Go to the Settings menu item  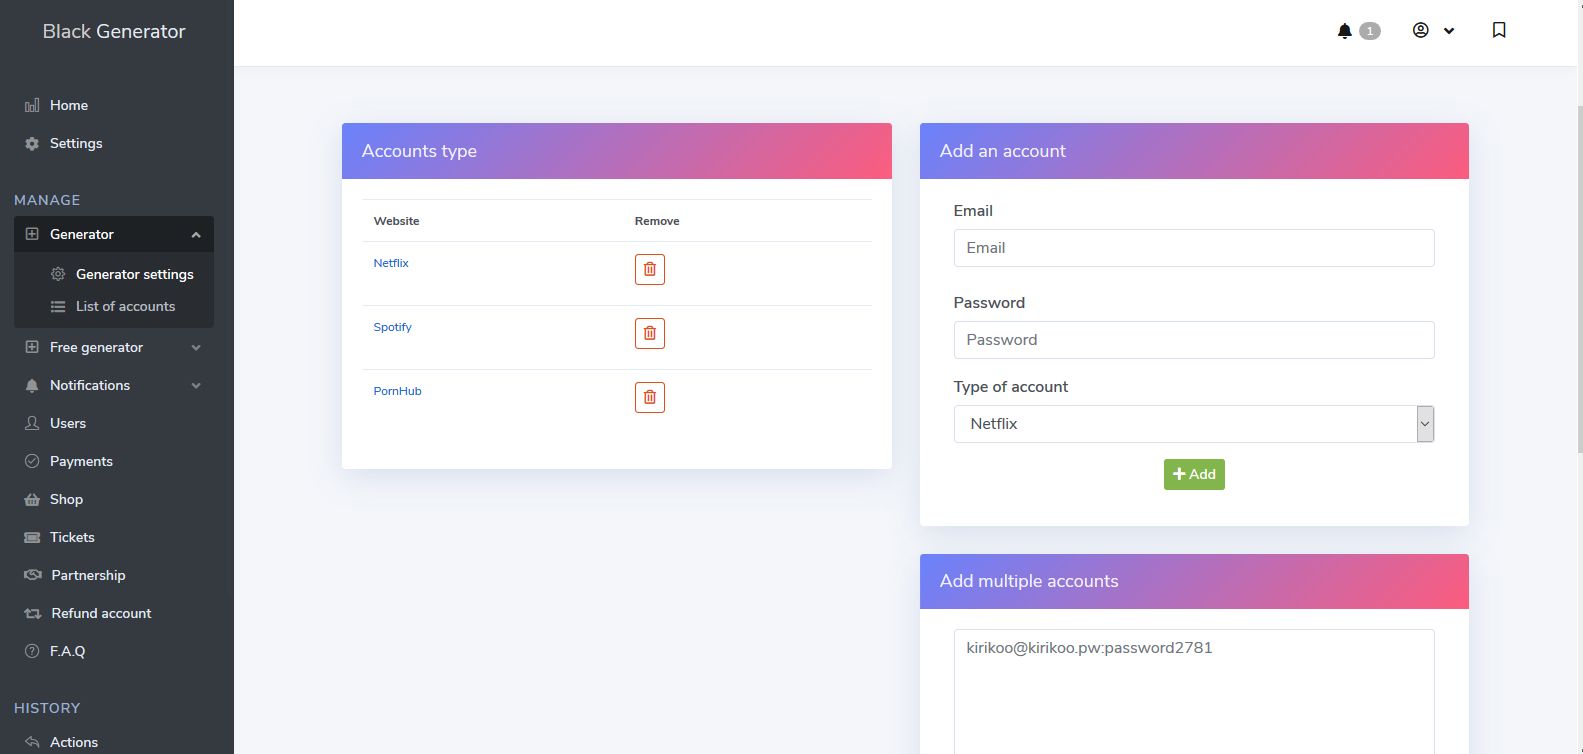click(x=75, y=143)
